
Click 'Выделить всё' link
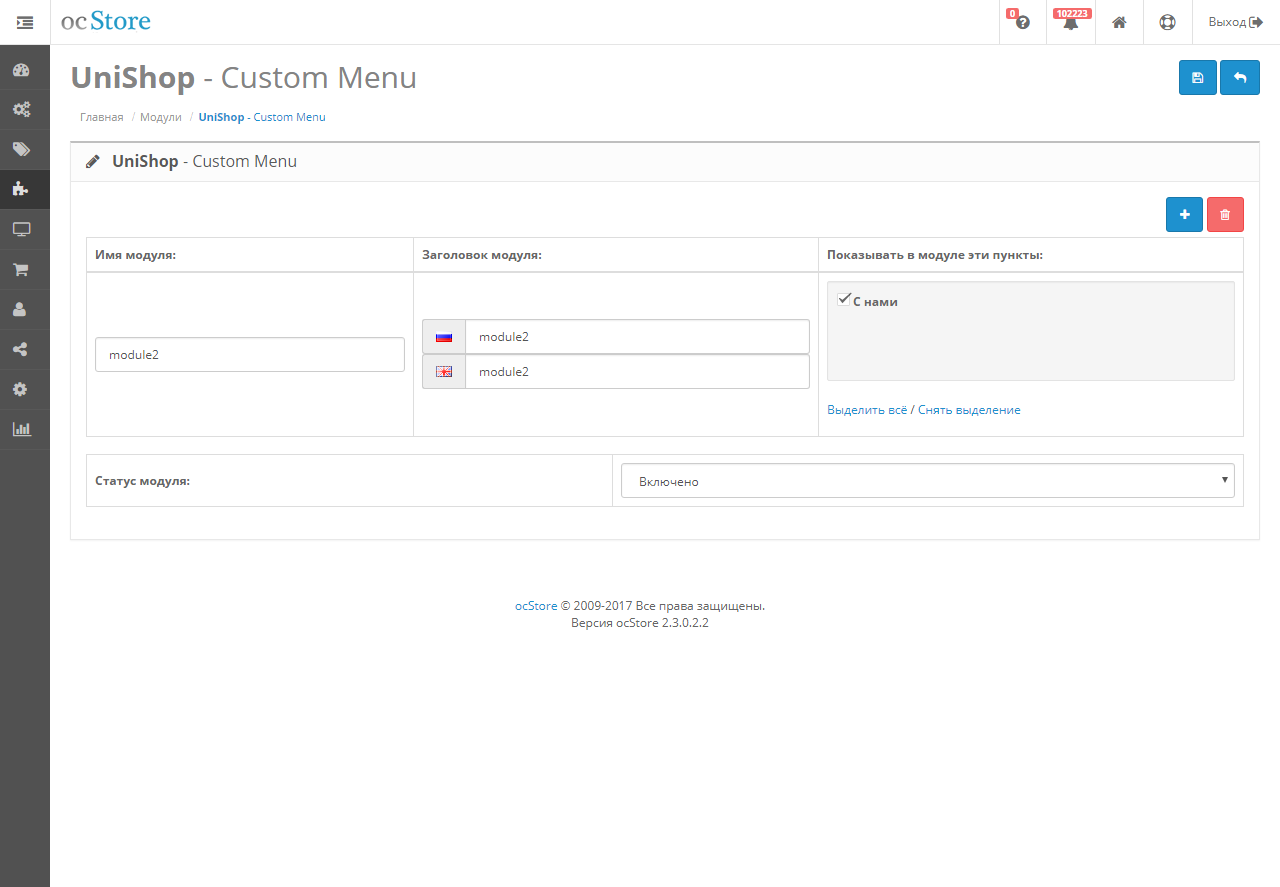[867, 410]
